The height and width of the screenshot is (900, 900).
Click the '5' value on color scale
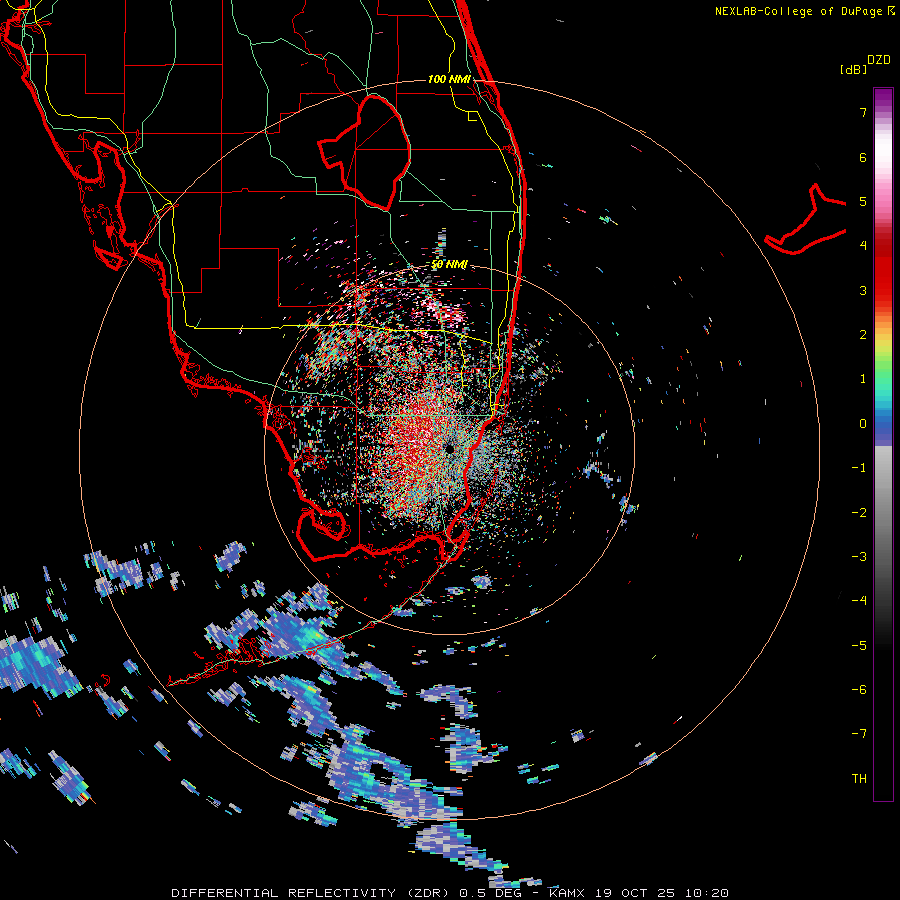point(863,201)
